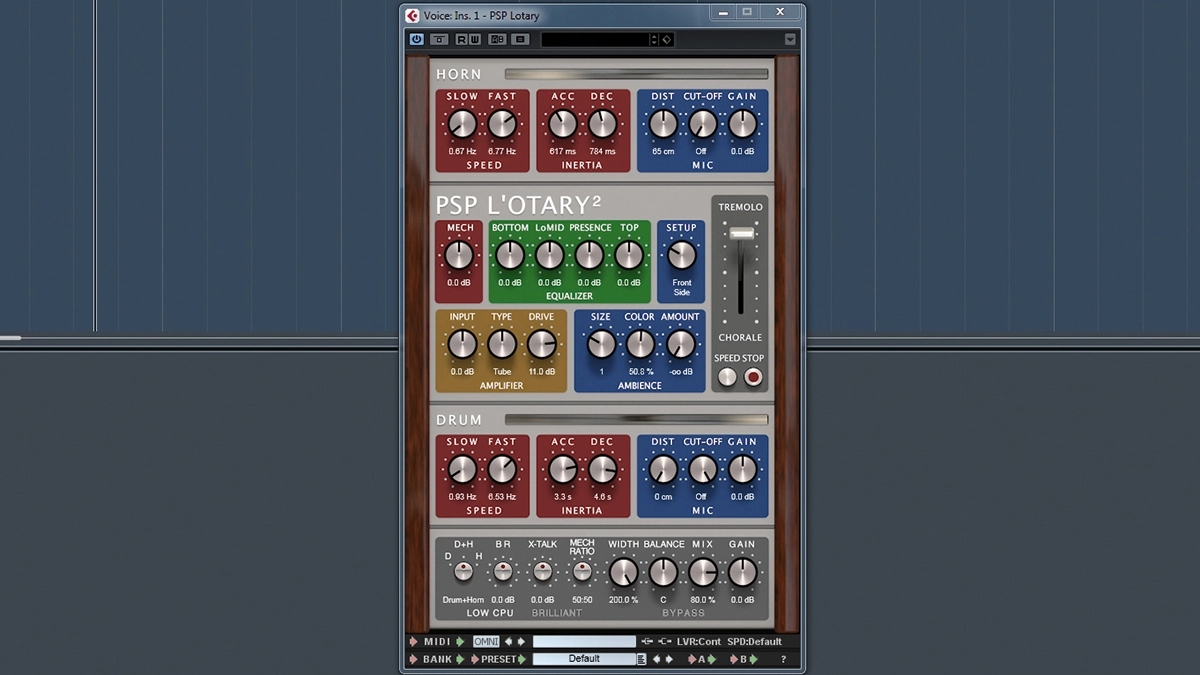Toggle the plugin power bypass button

(417, 39)
